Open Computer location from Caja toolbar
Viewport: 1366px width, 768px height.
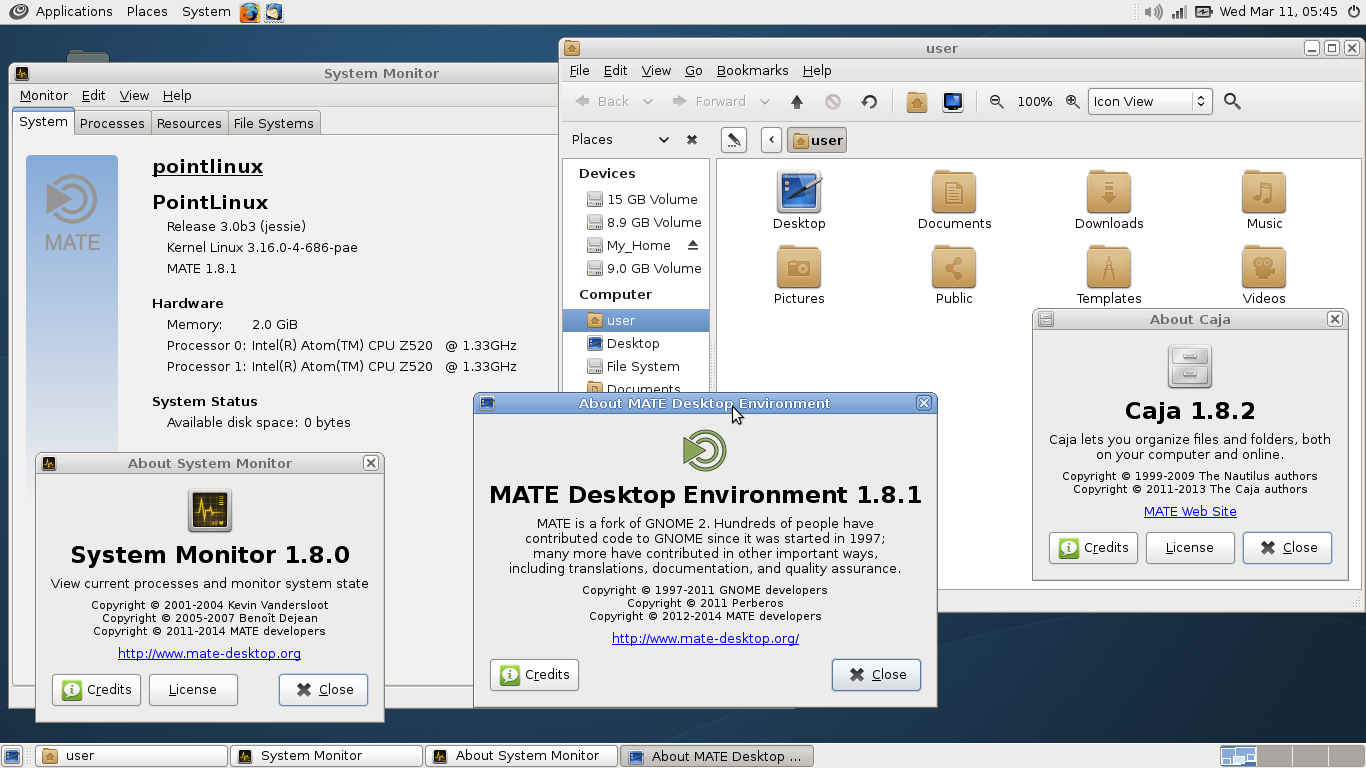point(953,101)
